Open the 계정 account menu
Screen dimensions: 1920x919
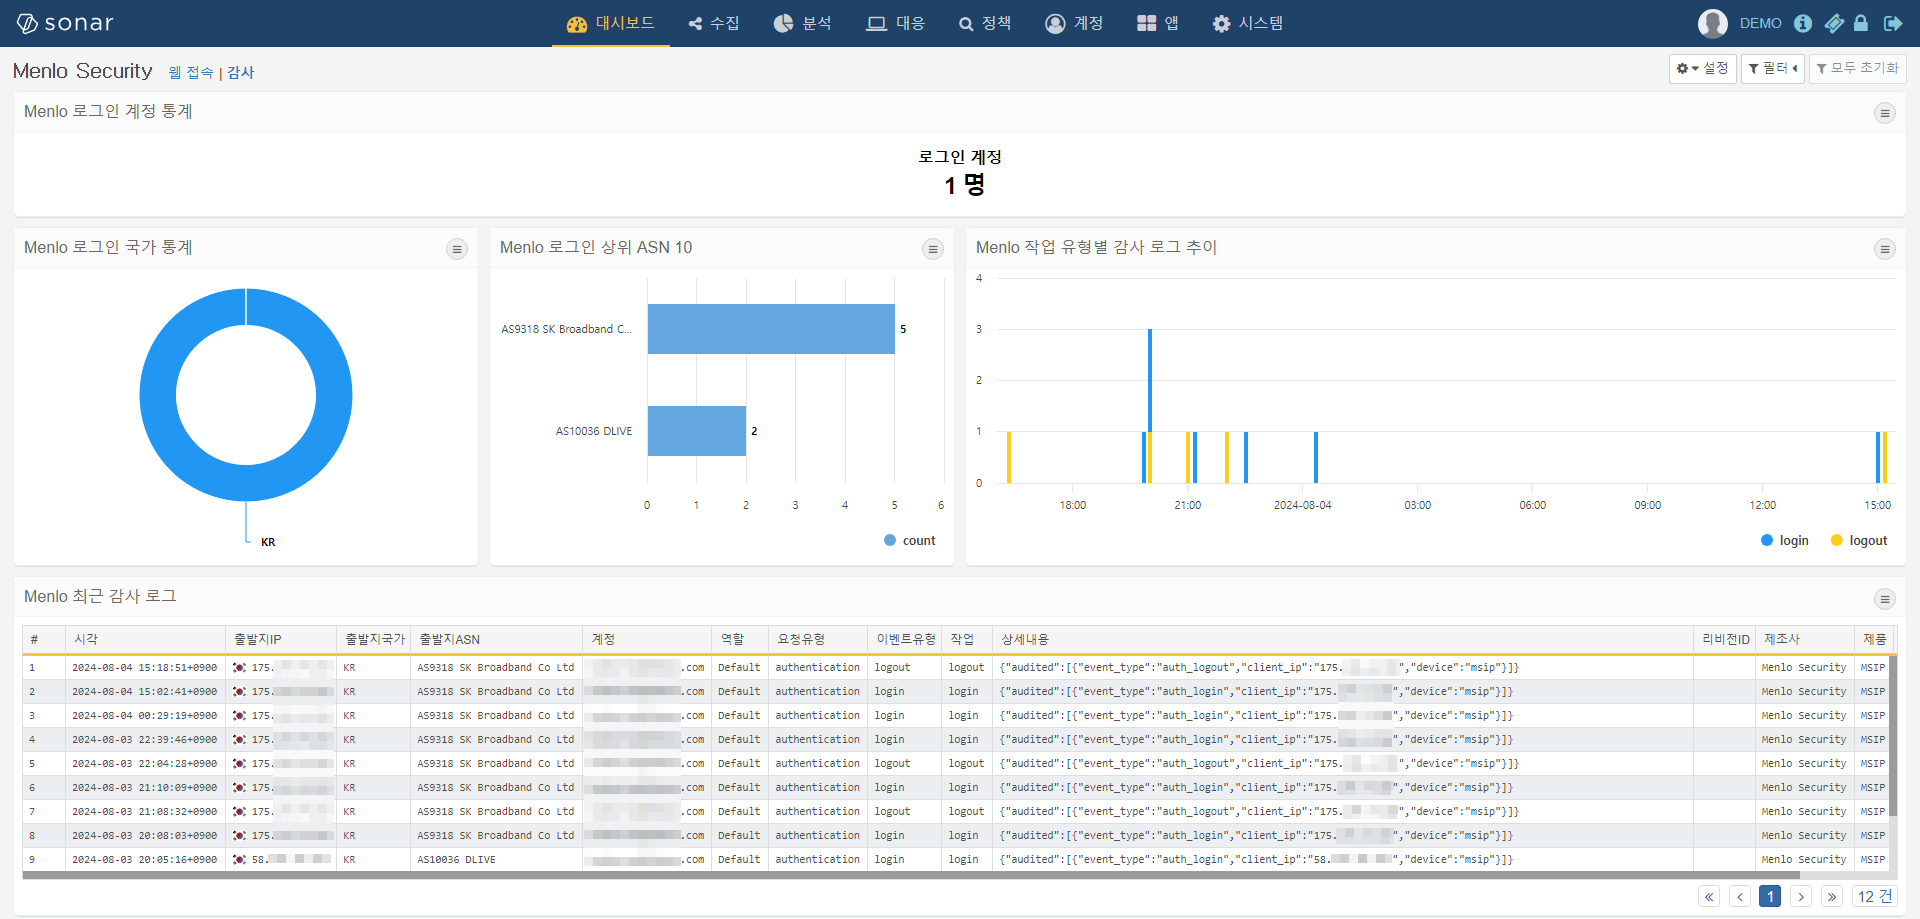(x=1074, y=23)
